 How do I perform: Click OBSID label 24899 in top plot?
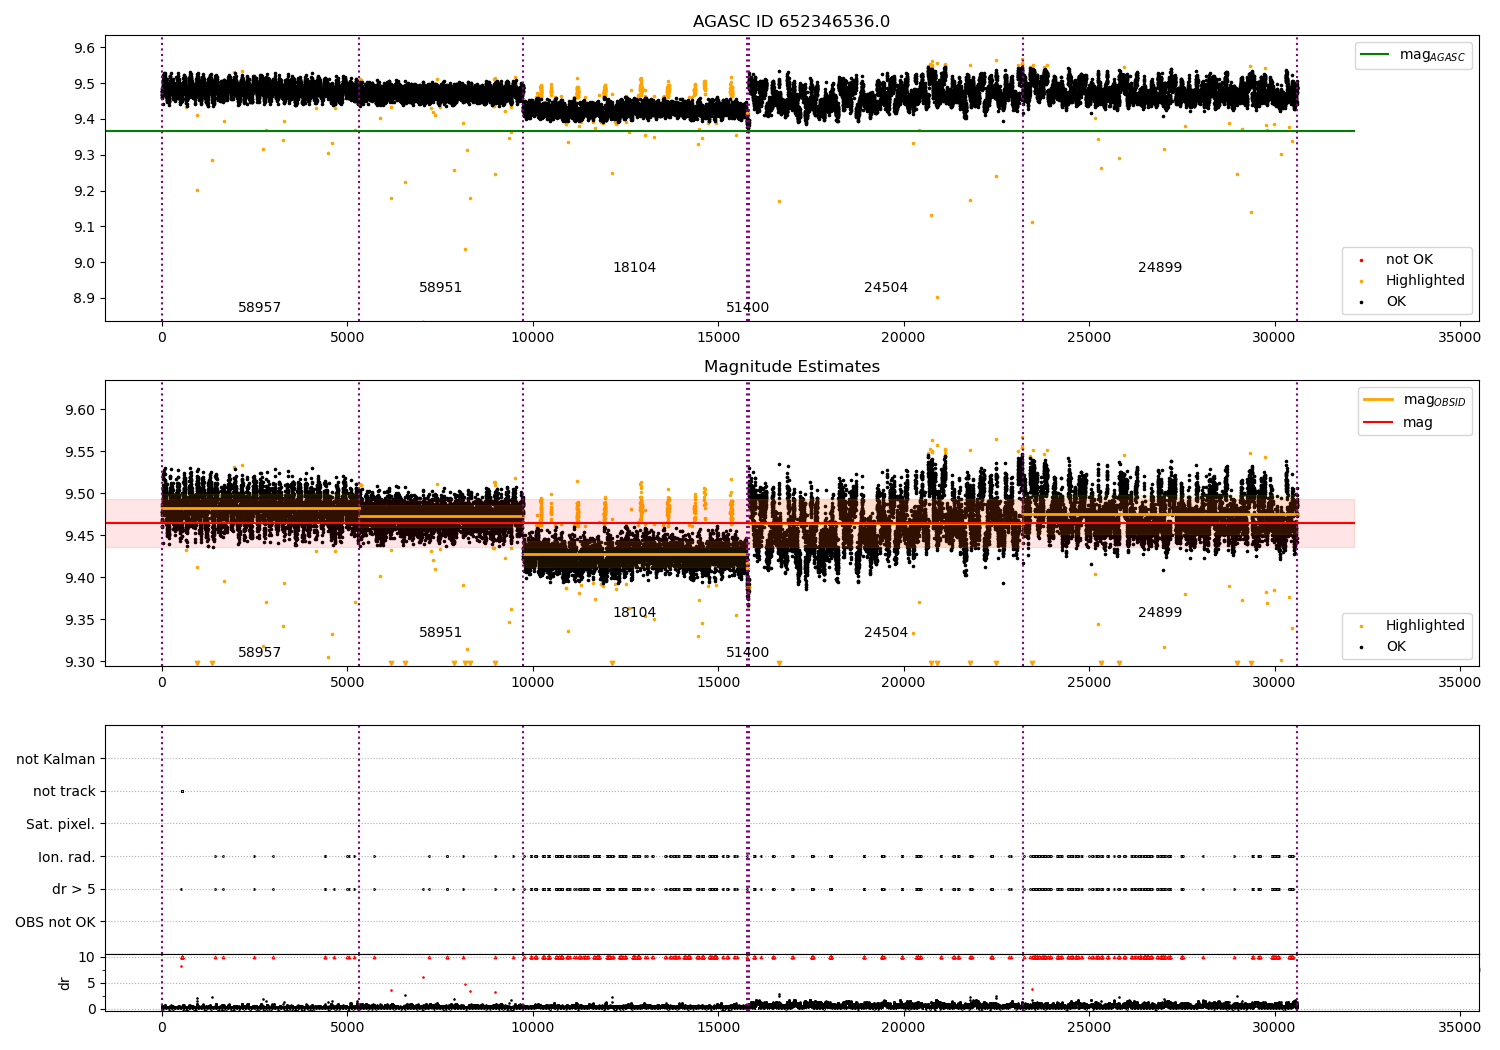tap(1160, 268)
